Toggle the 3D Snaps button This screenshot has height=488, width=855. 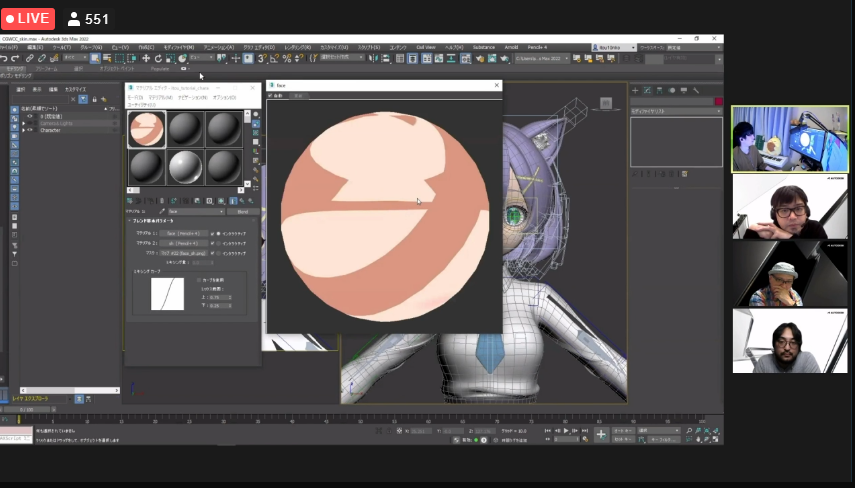coord(262,58)
